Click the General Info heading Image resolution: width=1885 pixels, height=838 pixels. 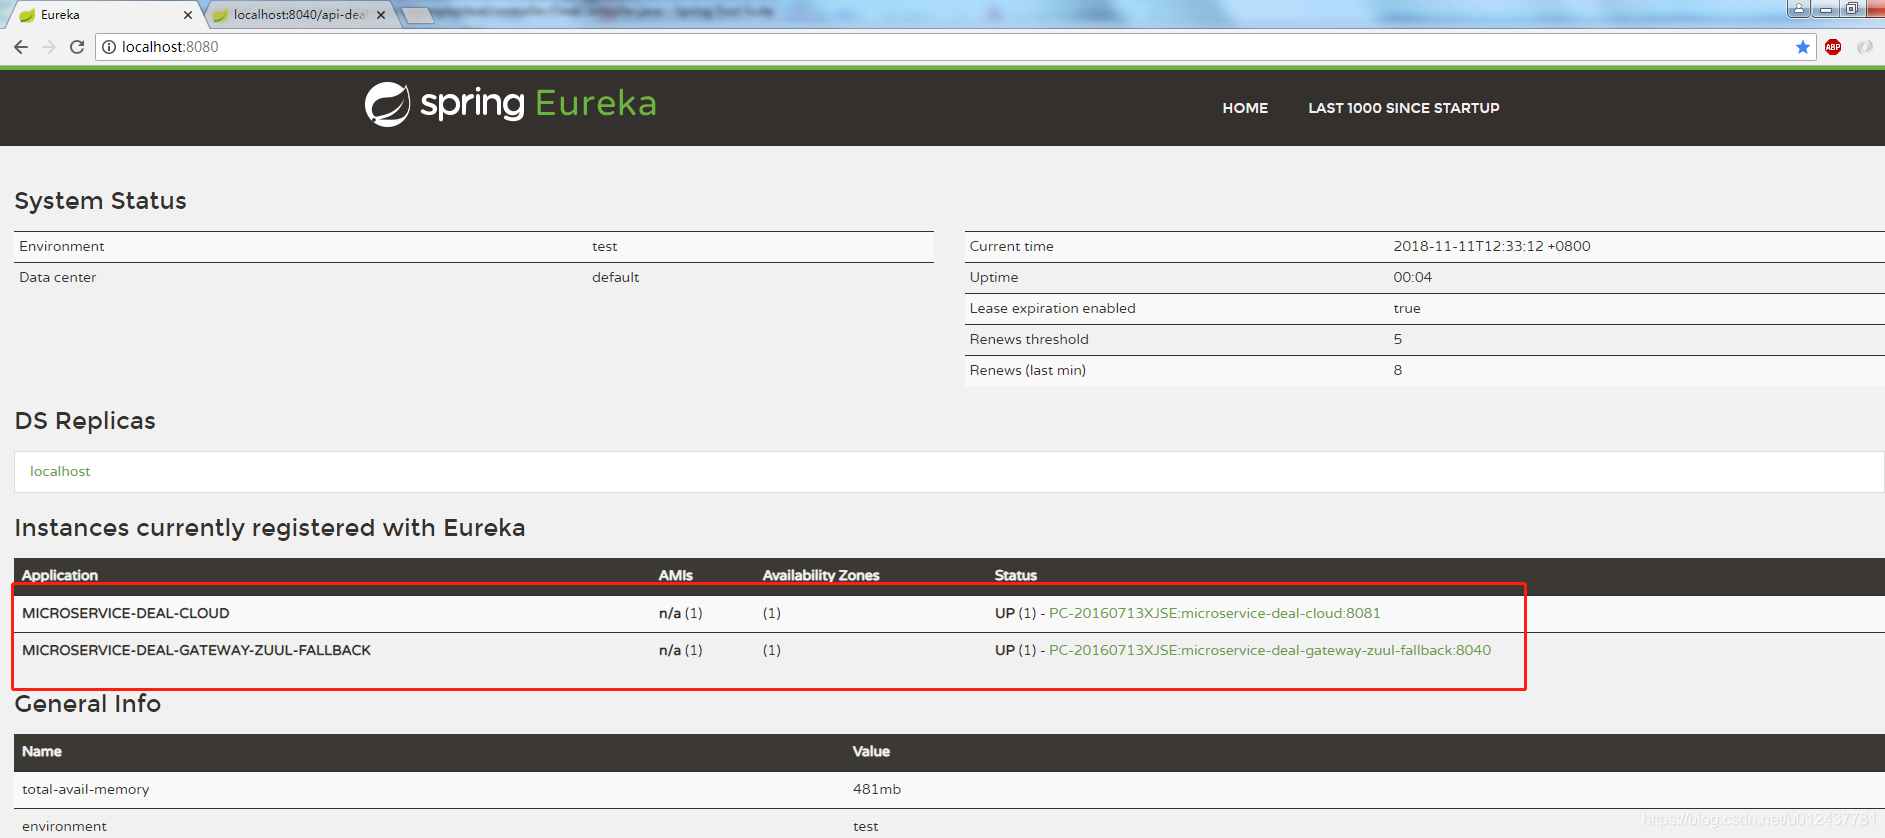tap(88, 704)
